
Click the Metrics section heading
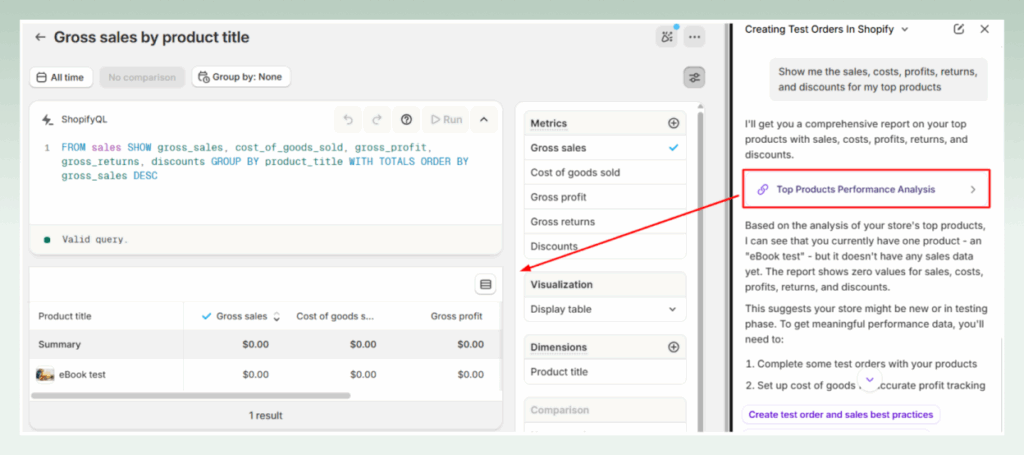pos(549,123)
